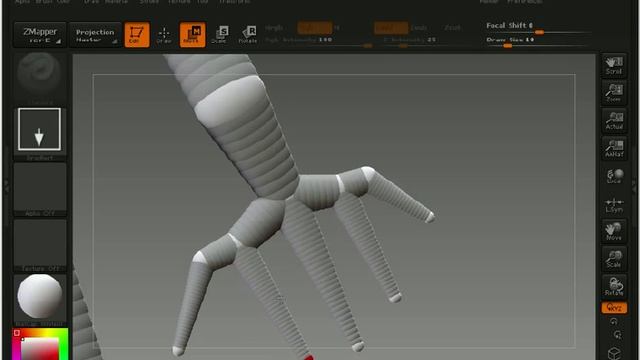This screenshot has width=640, height=360.
Task: Open the ZMapper plugin button
Action: click(x=40, y=35)
